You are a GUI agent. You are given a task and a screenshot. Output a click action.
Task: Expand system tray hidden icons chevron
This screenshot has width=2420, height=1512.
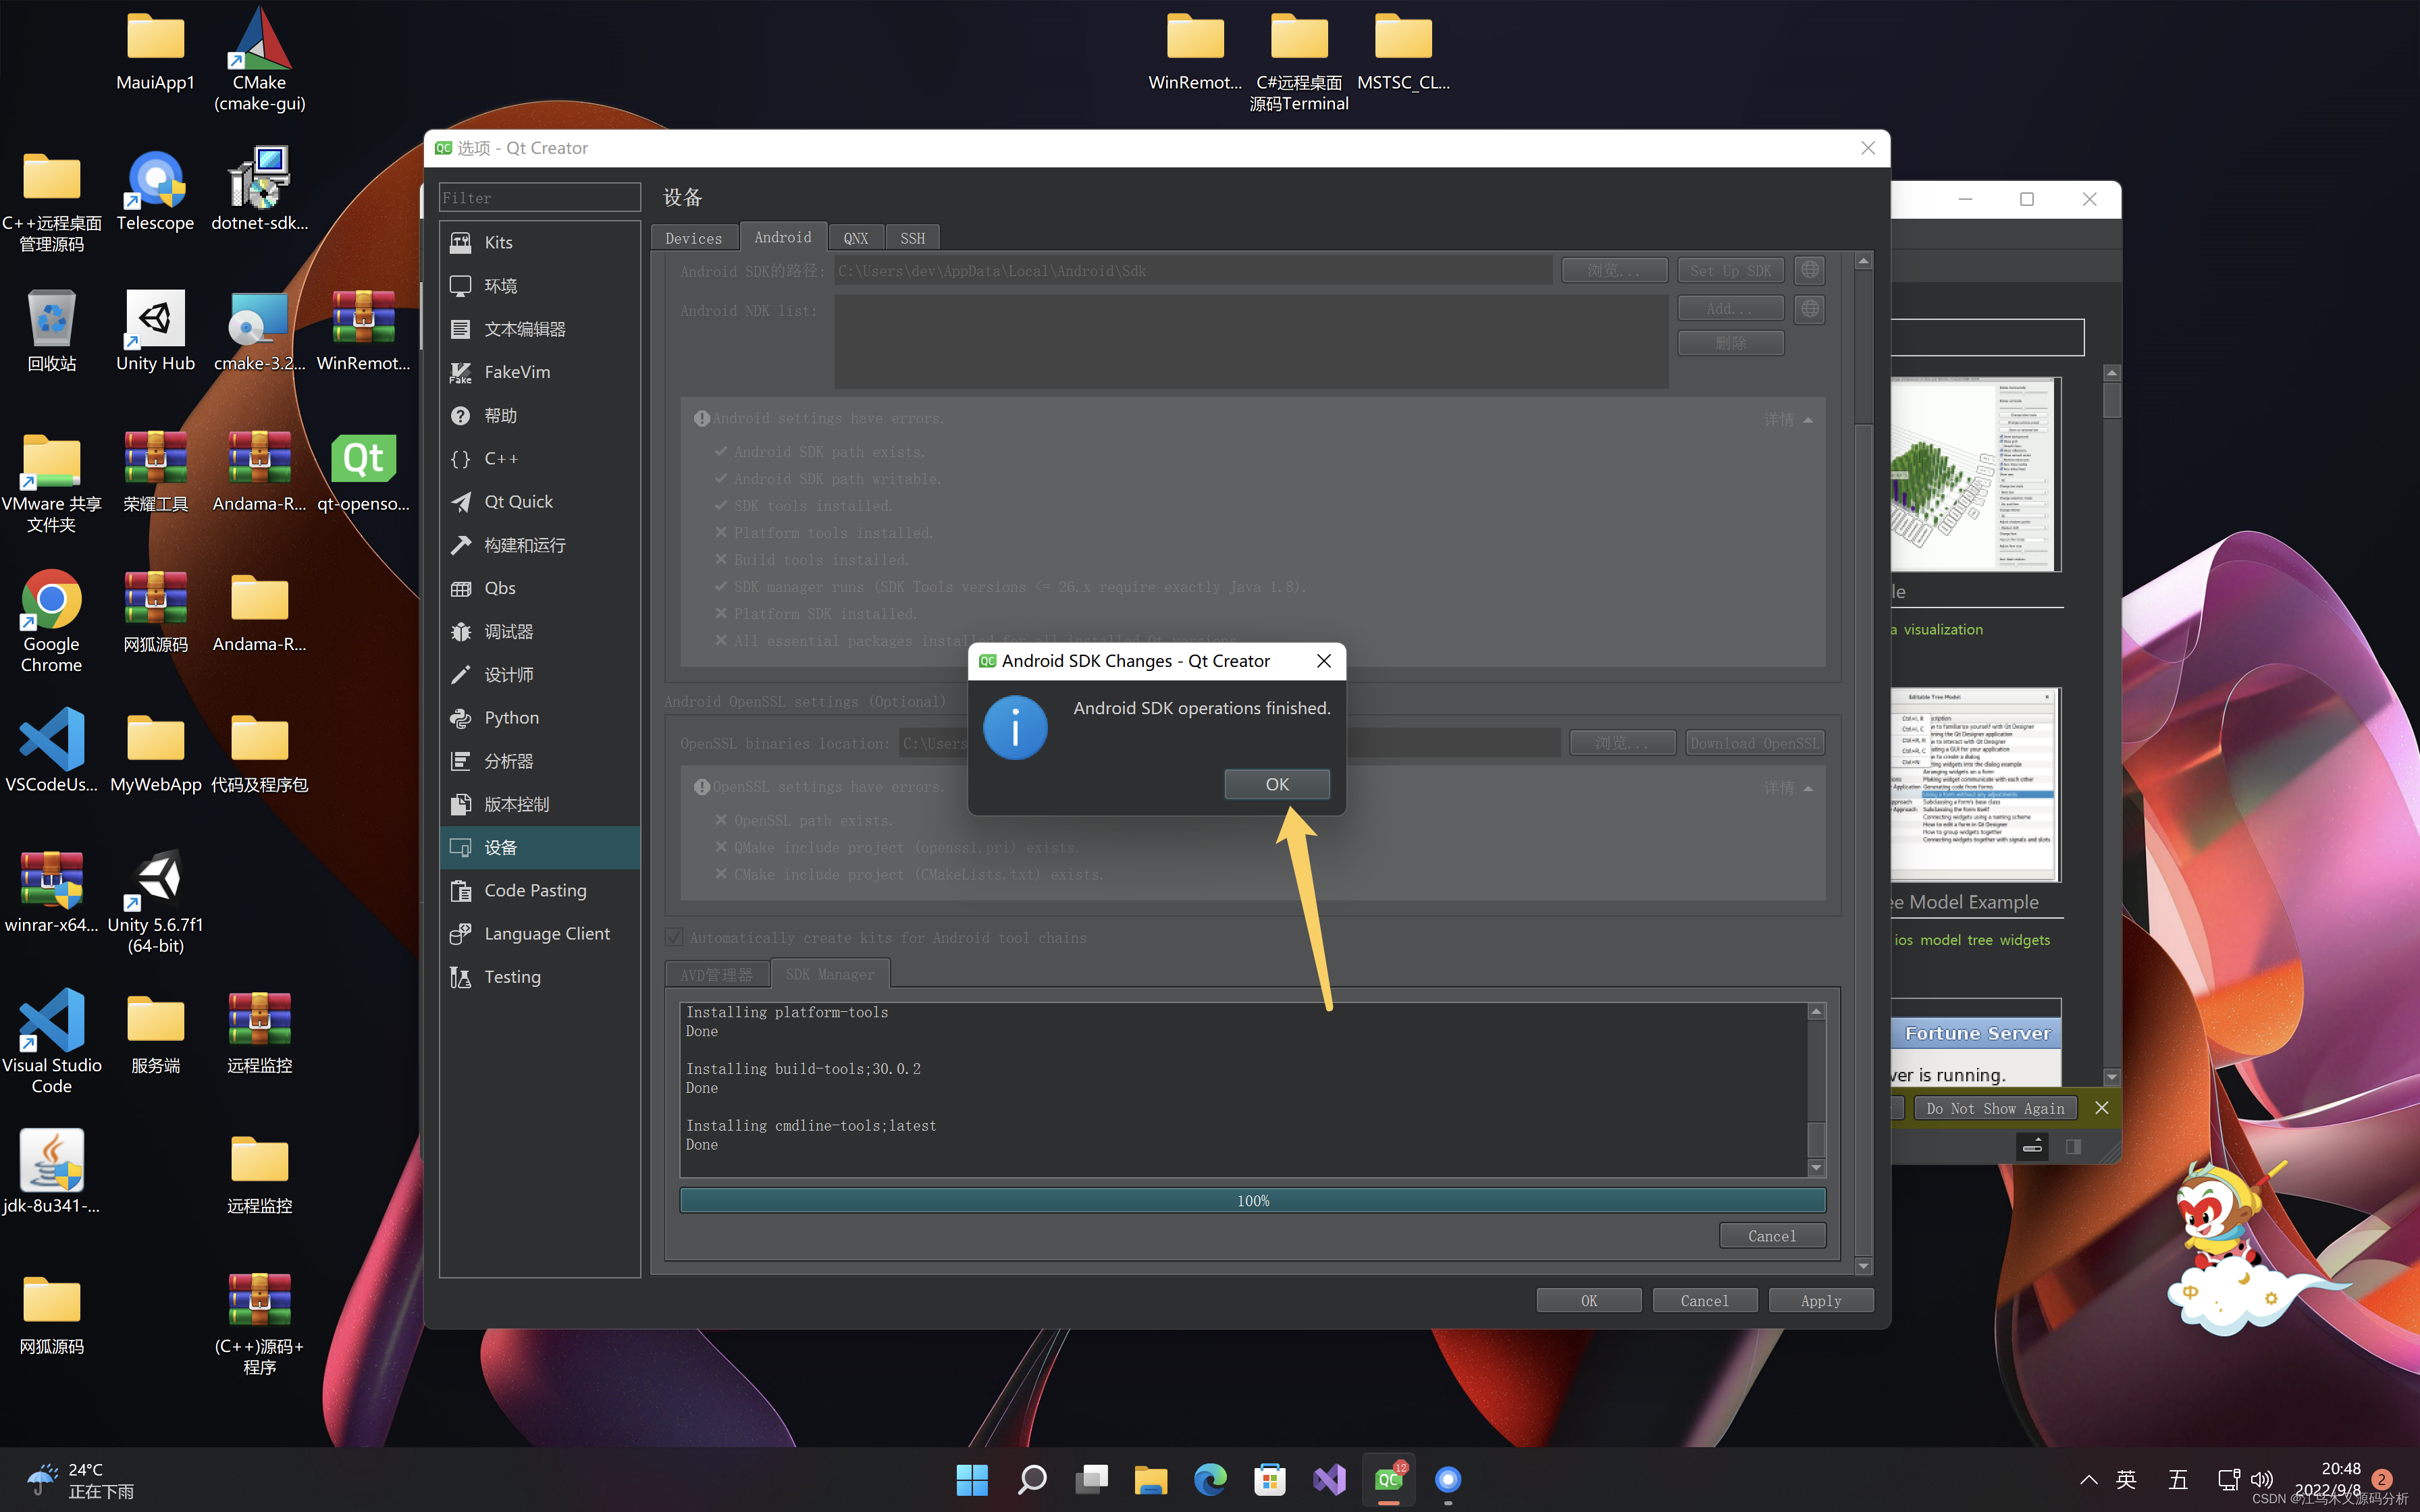2088,1479
